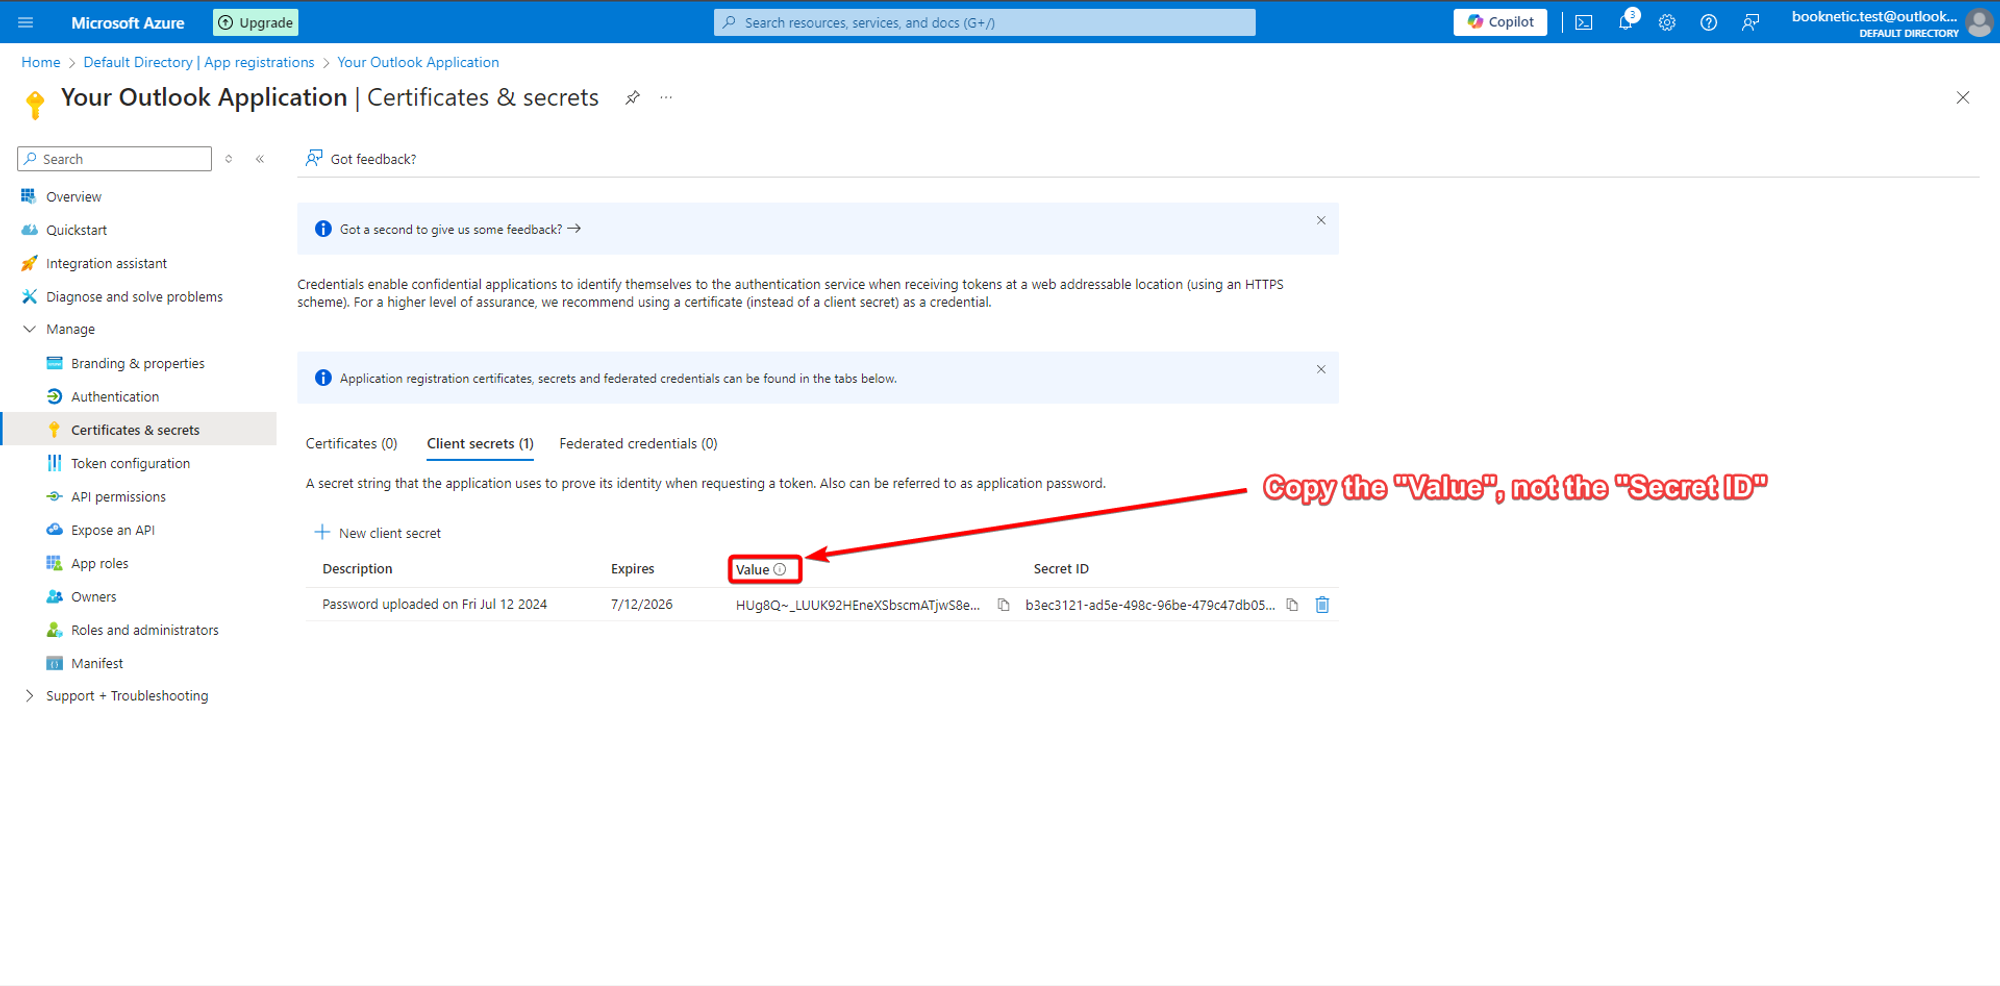Click the Upgrade button
Image resolution: width=2000 pixels, height=986 pixels.
point(256,22)
